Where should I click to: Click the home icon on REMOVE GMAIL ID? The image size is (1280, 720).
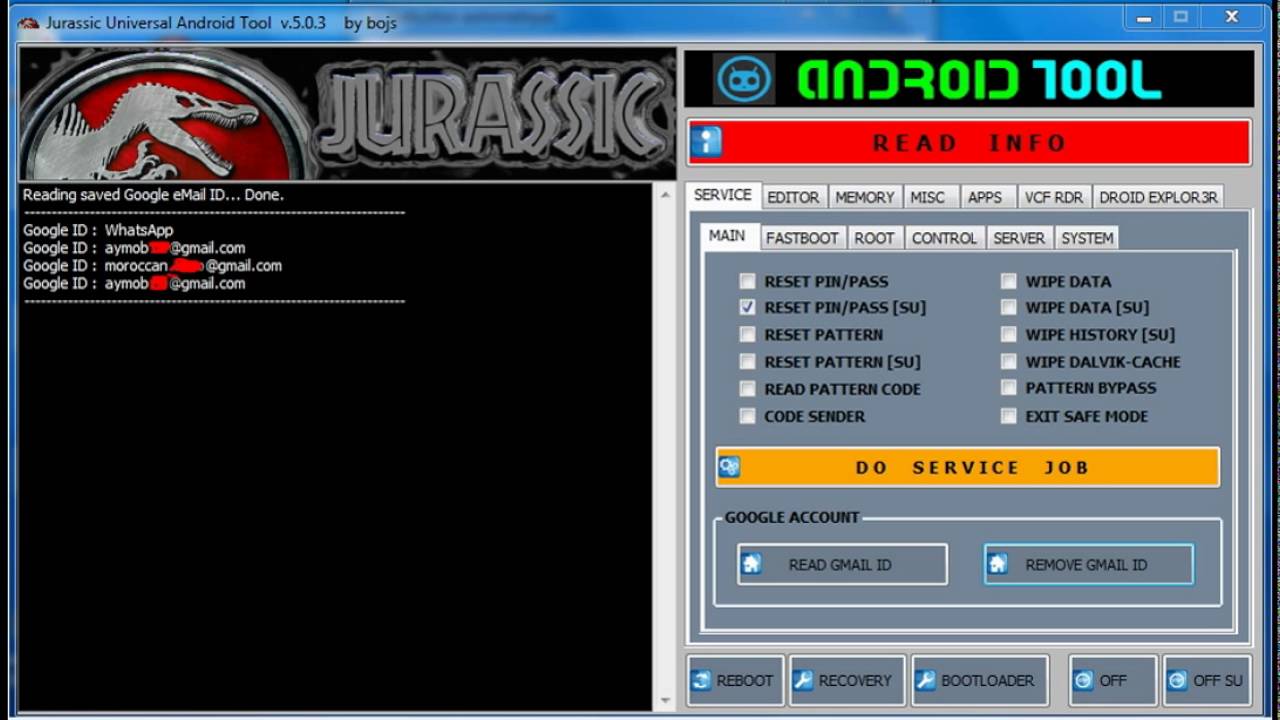[997, 564]
